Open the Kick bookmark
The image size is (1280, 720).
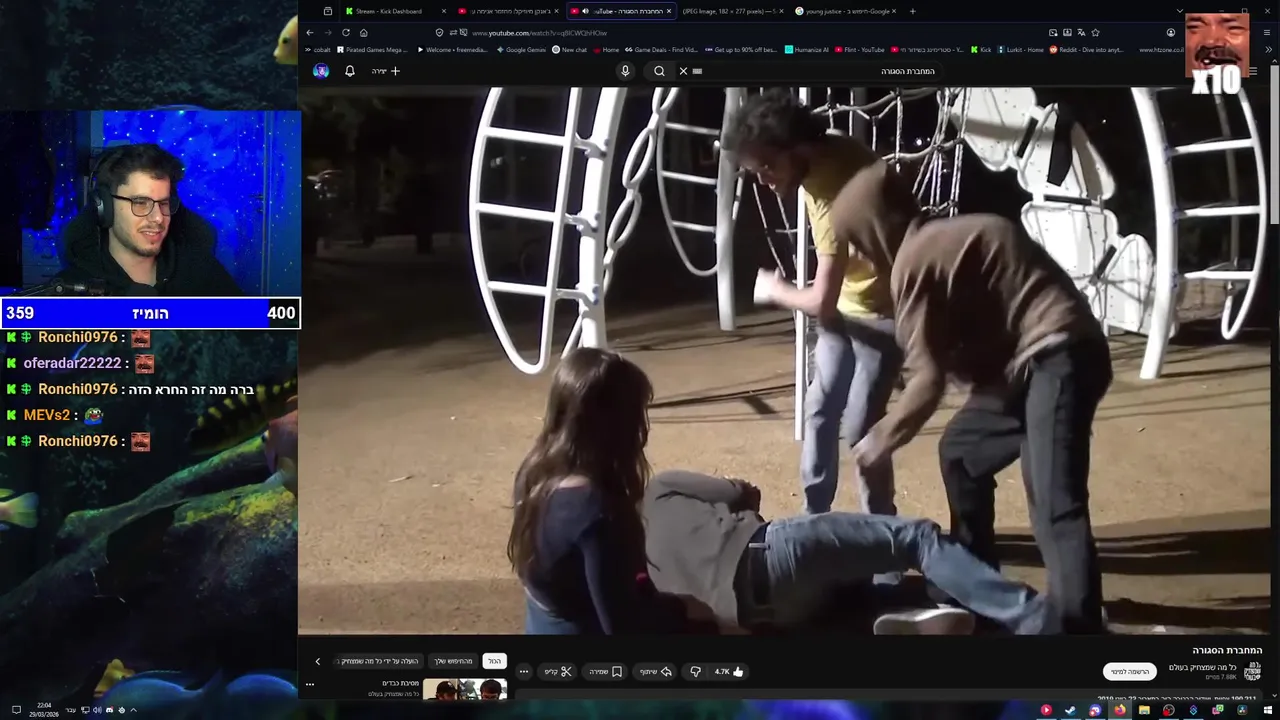(x=980, y=49)
